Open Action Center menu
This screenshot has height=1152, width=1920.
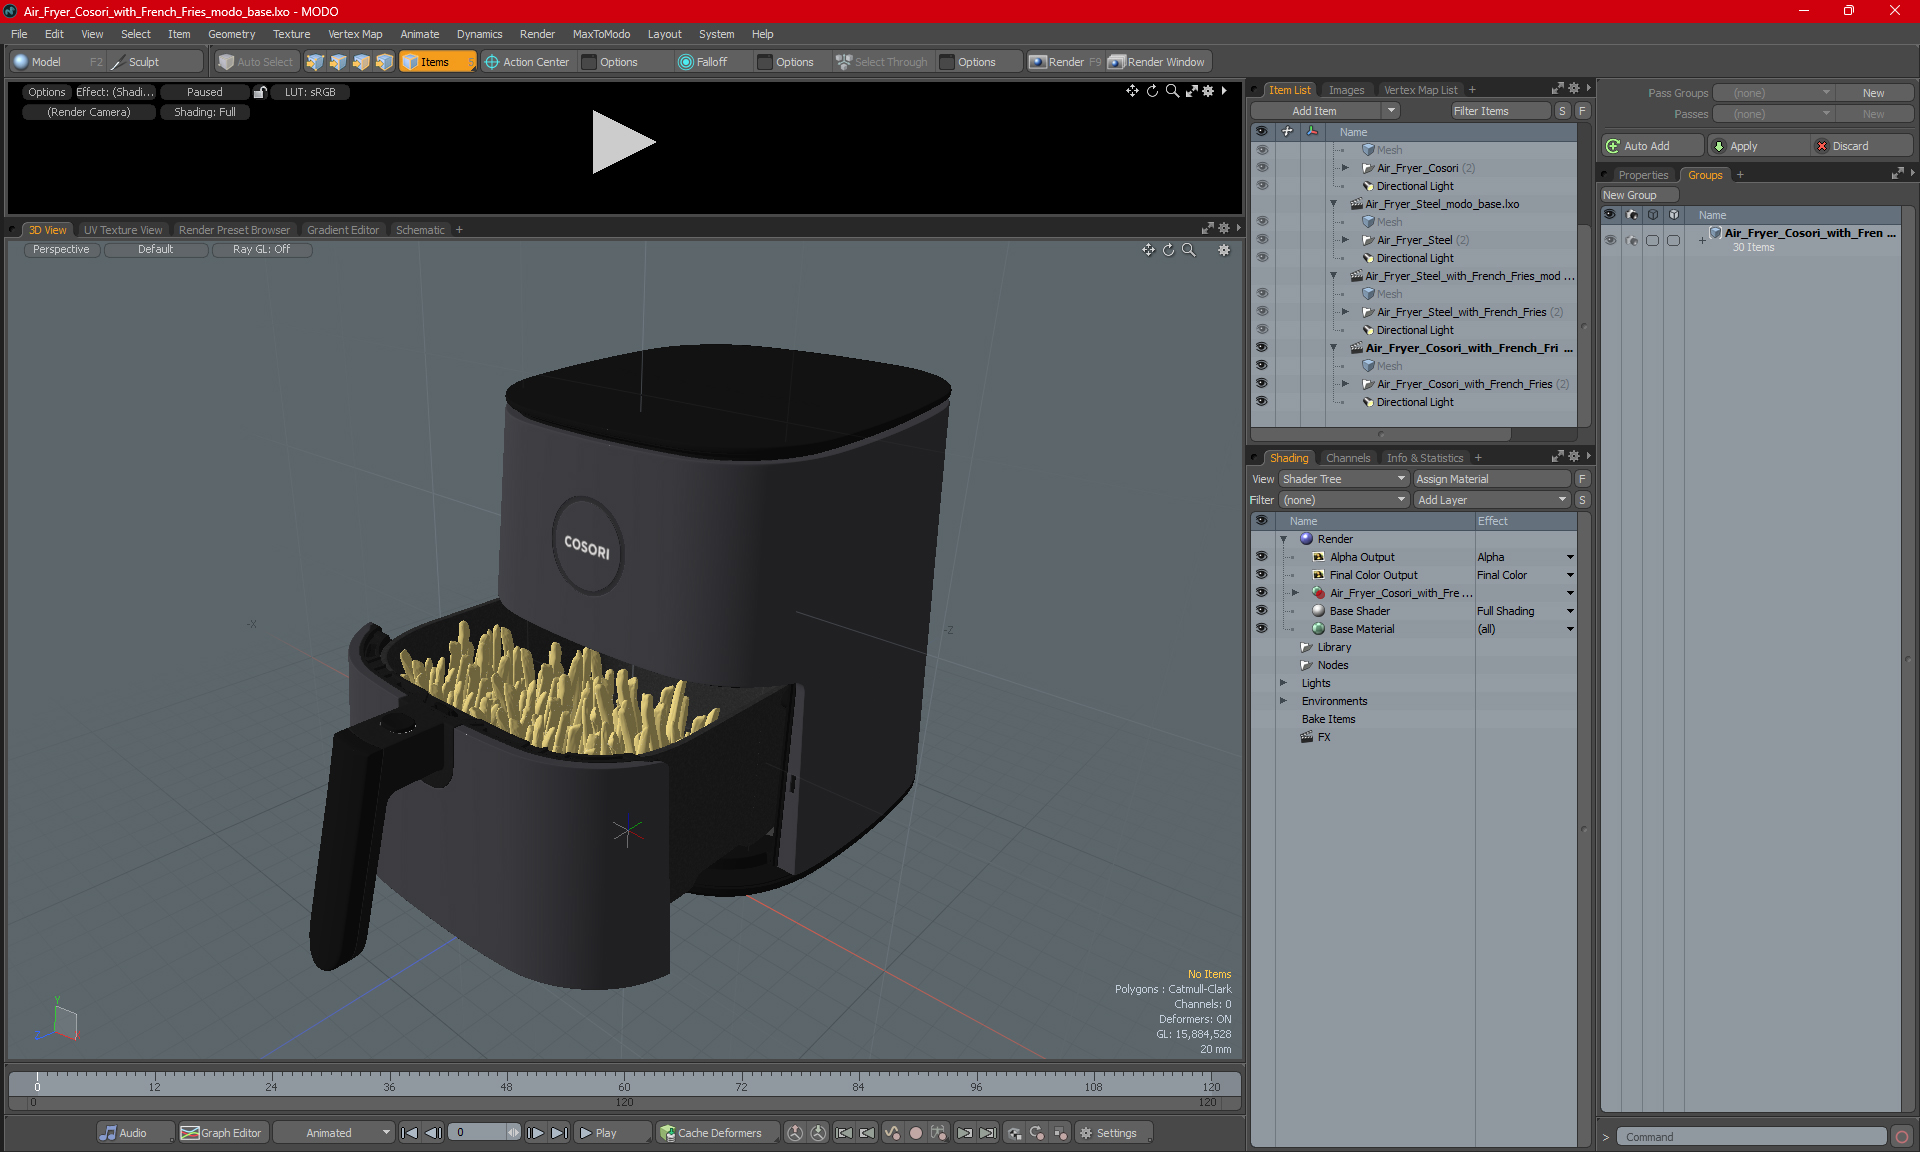[x=527, y=62]
